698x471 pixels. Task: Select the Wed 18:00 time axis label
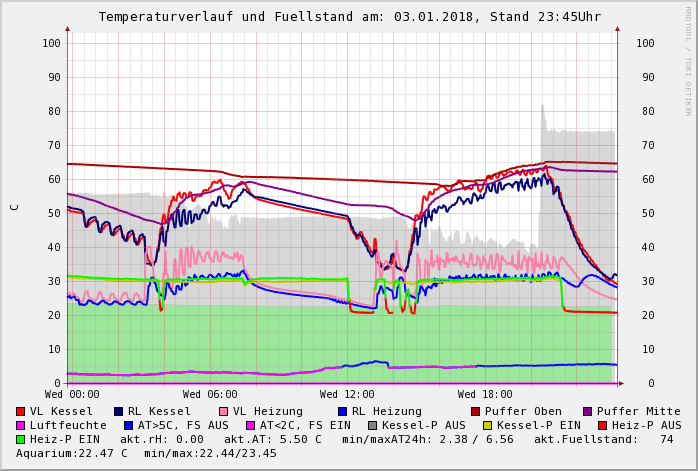[485, 395]
